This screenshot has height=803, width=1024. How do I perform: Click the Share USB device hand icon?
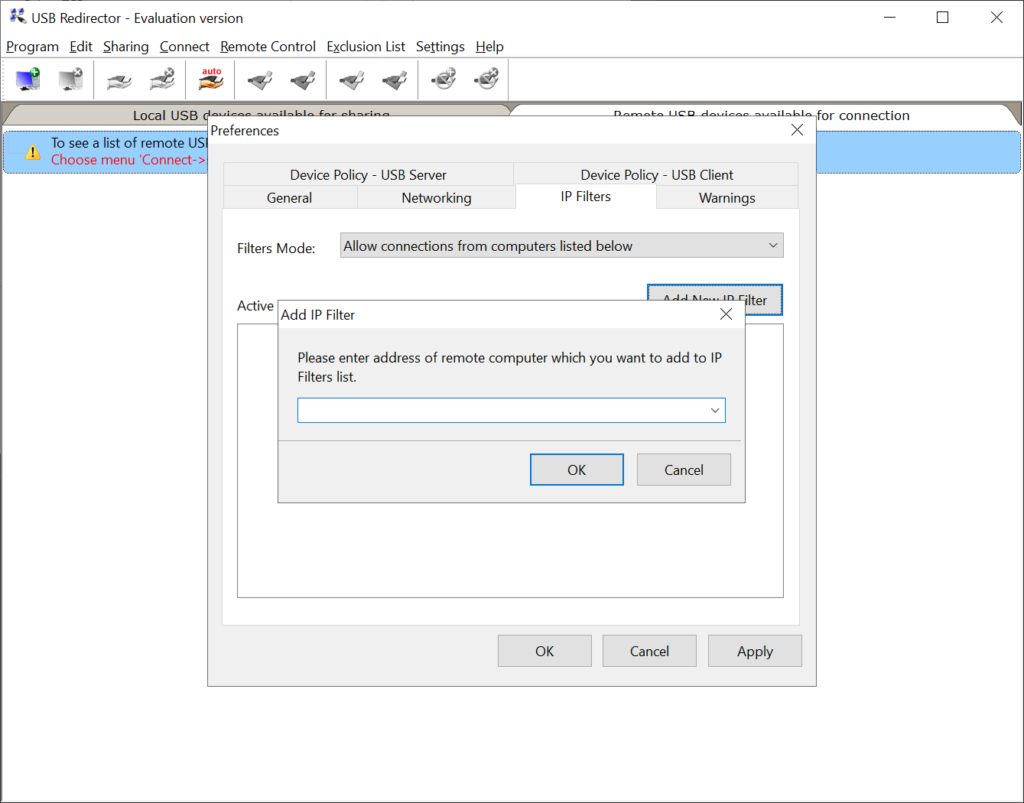[x=120, y=80]
